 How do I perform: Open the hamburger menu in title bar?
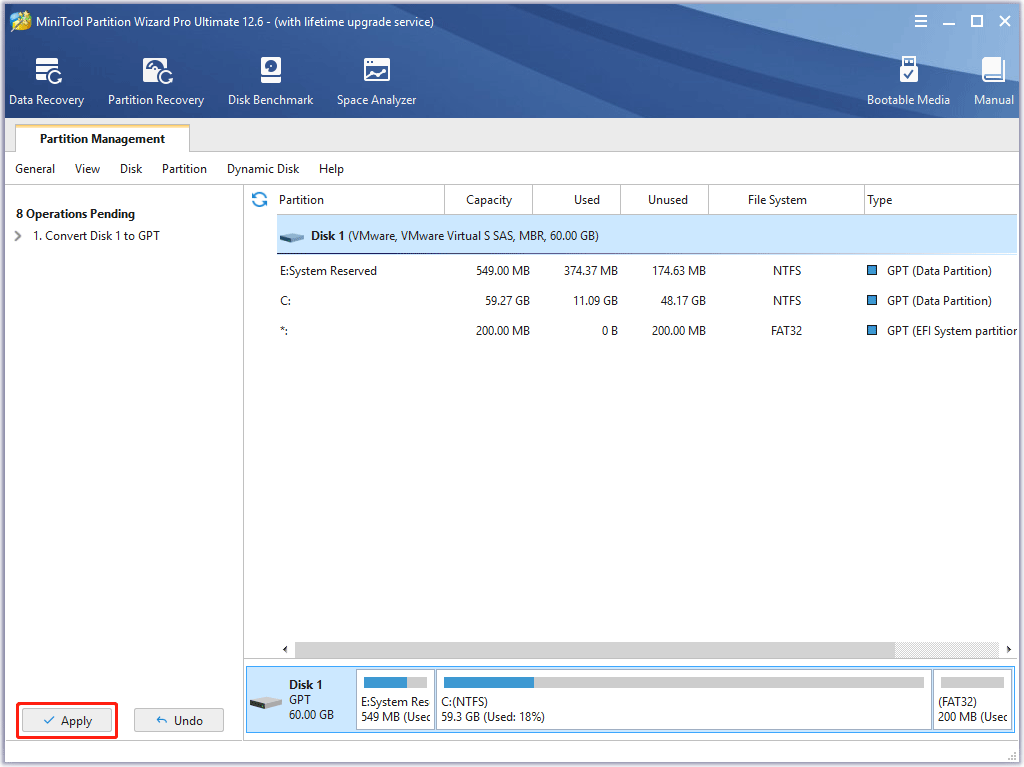coord(921,22)
